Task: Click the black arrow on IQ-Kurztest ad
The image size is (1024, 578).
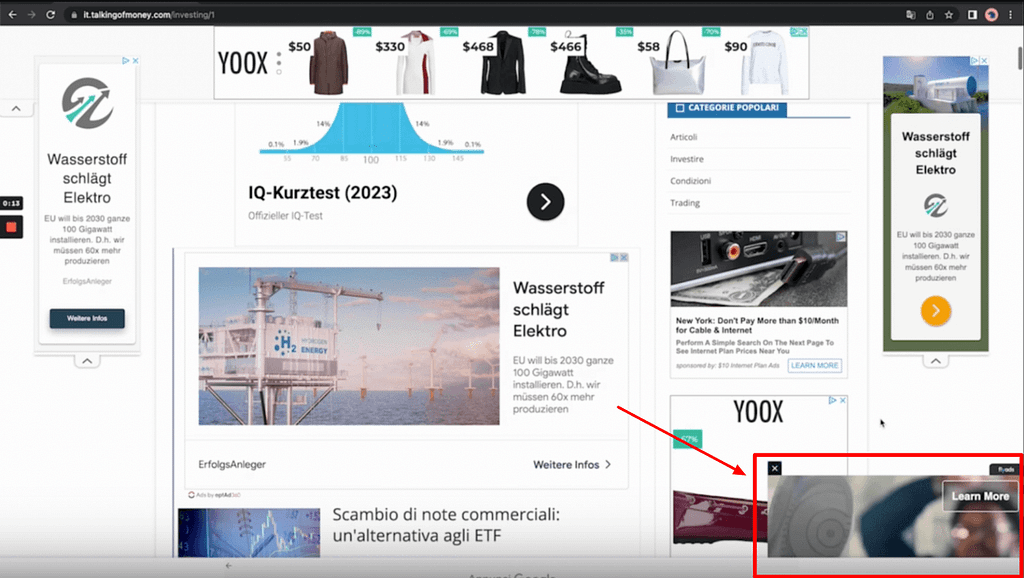Action: tap(545, 202)
